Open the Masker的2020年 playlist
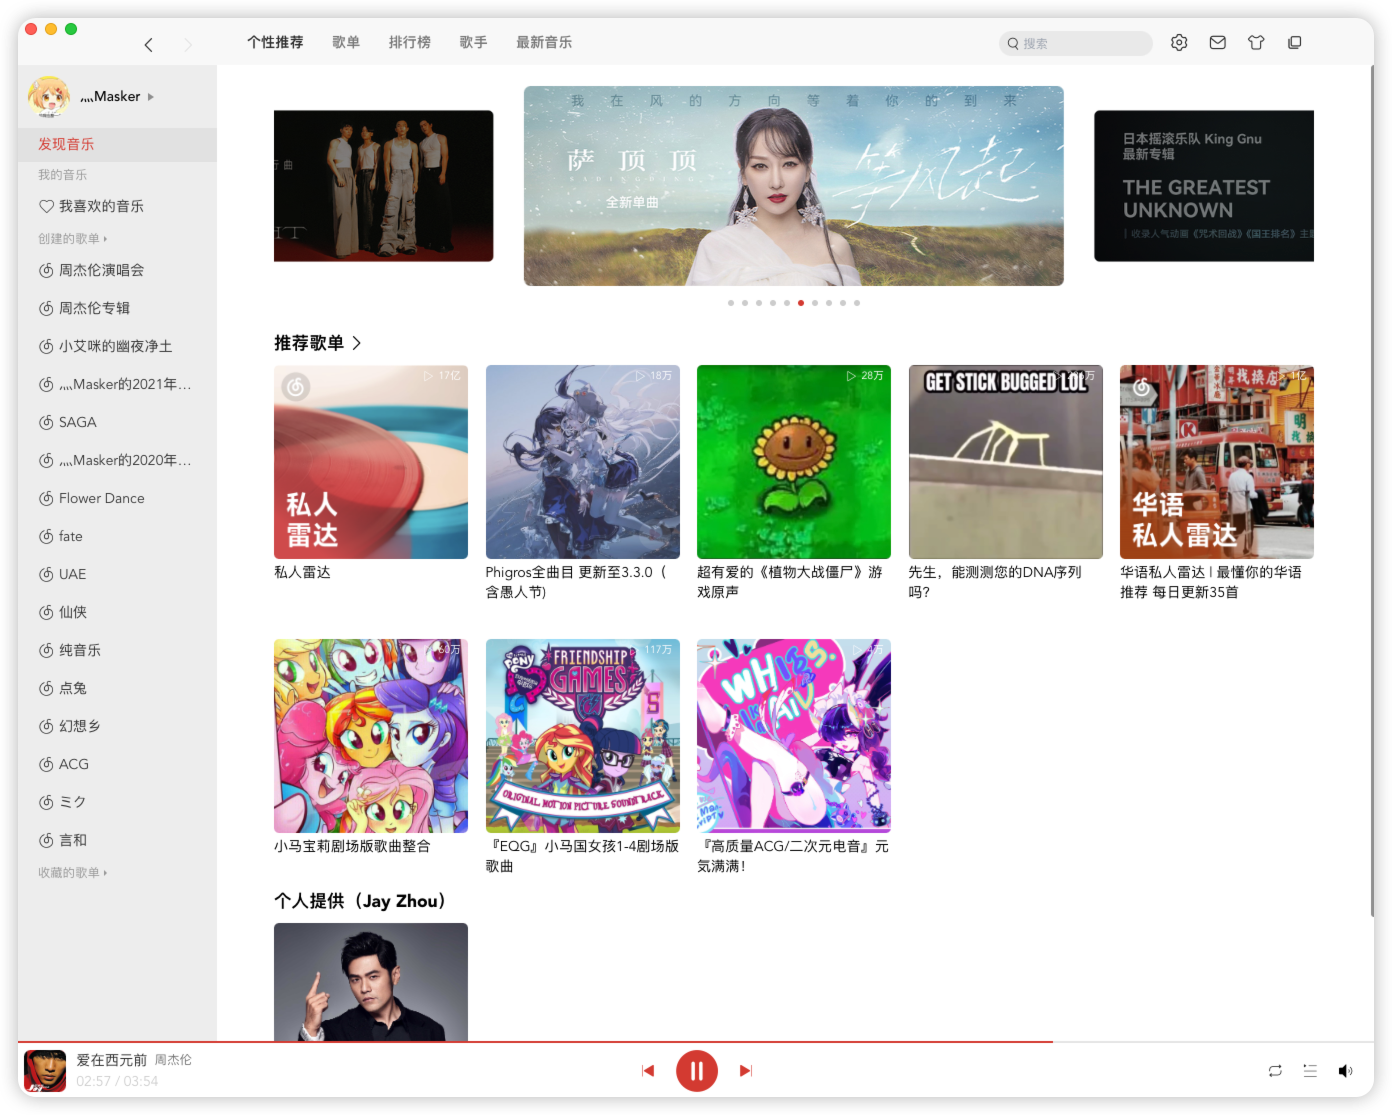 (117, 460)
